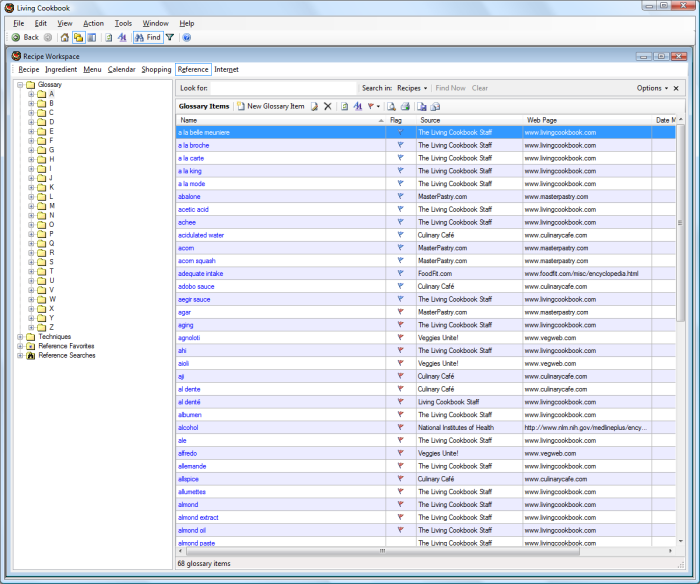The image size is (700, 584).
Task: Open the Options dropdown in find bar
Action: 652,88
